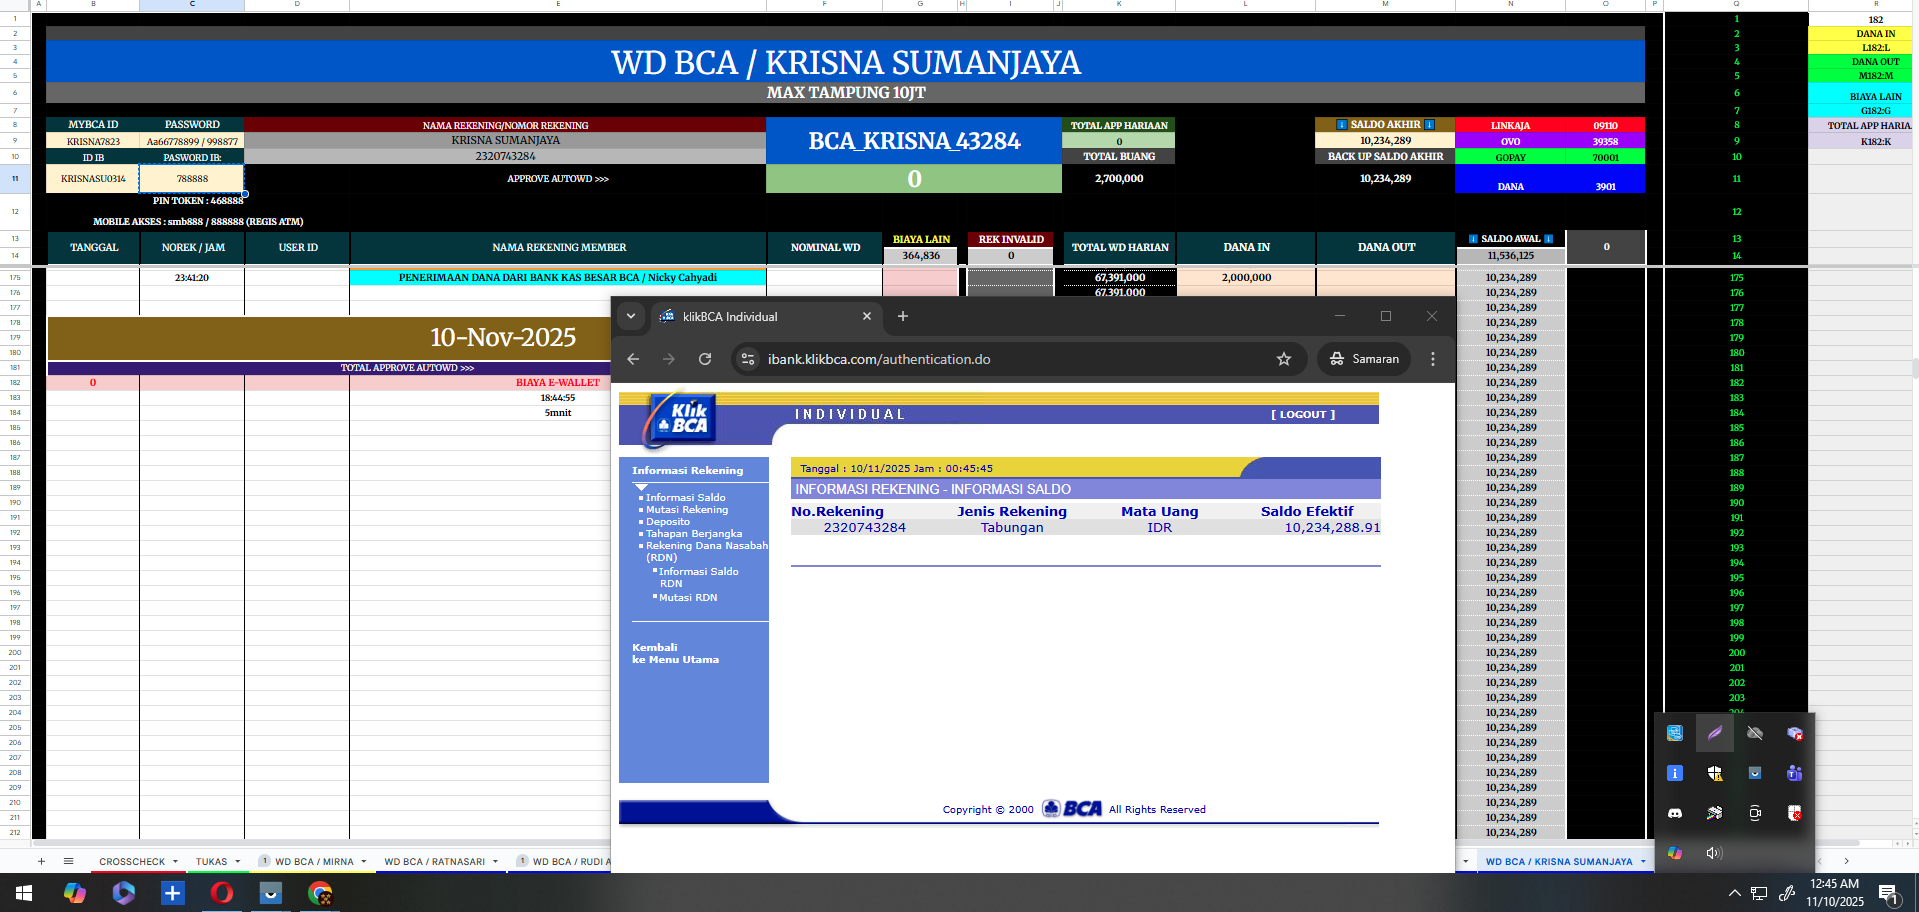The width and height of the screenshot is (1919, 912).
Task: Close the klikBCA Individual tab
Action: pos(867,316)
